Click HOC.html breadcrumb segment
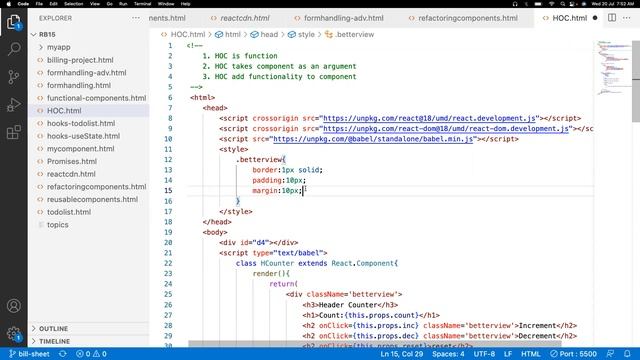This screenshot has width=640, height=360. tap(183, 35)
